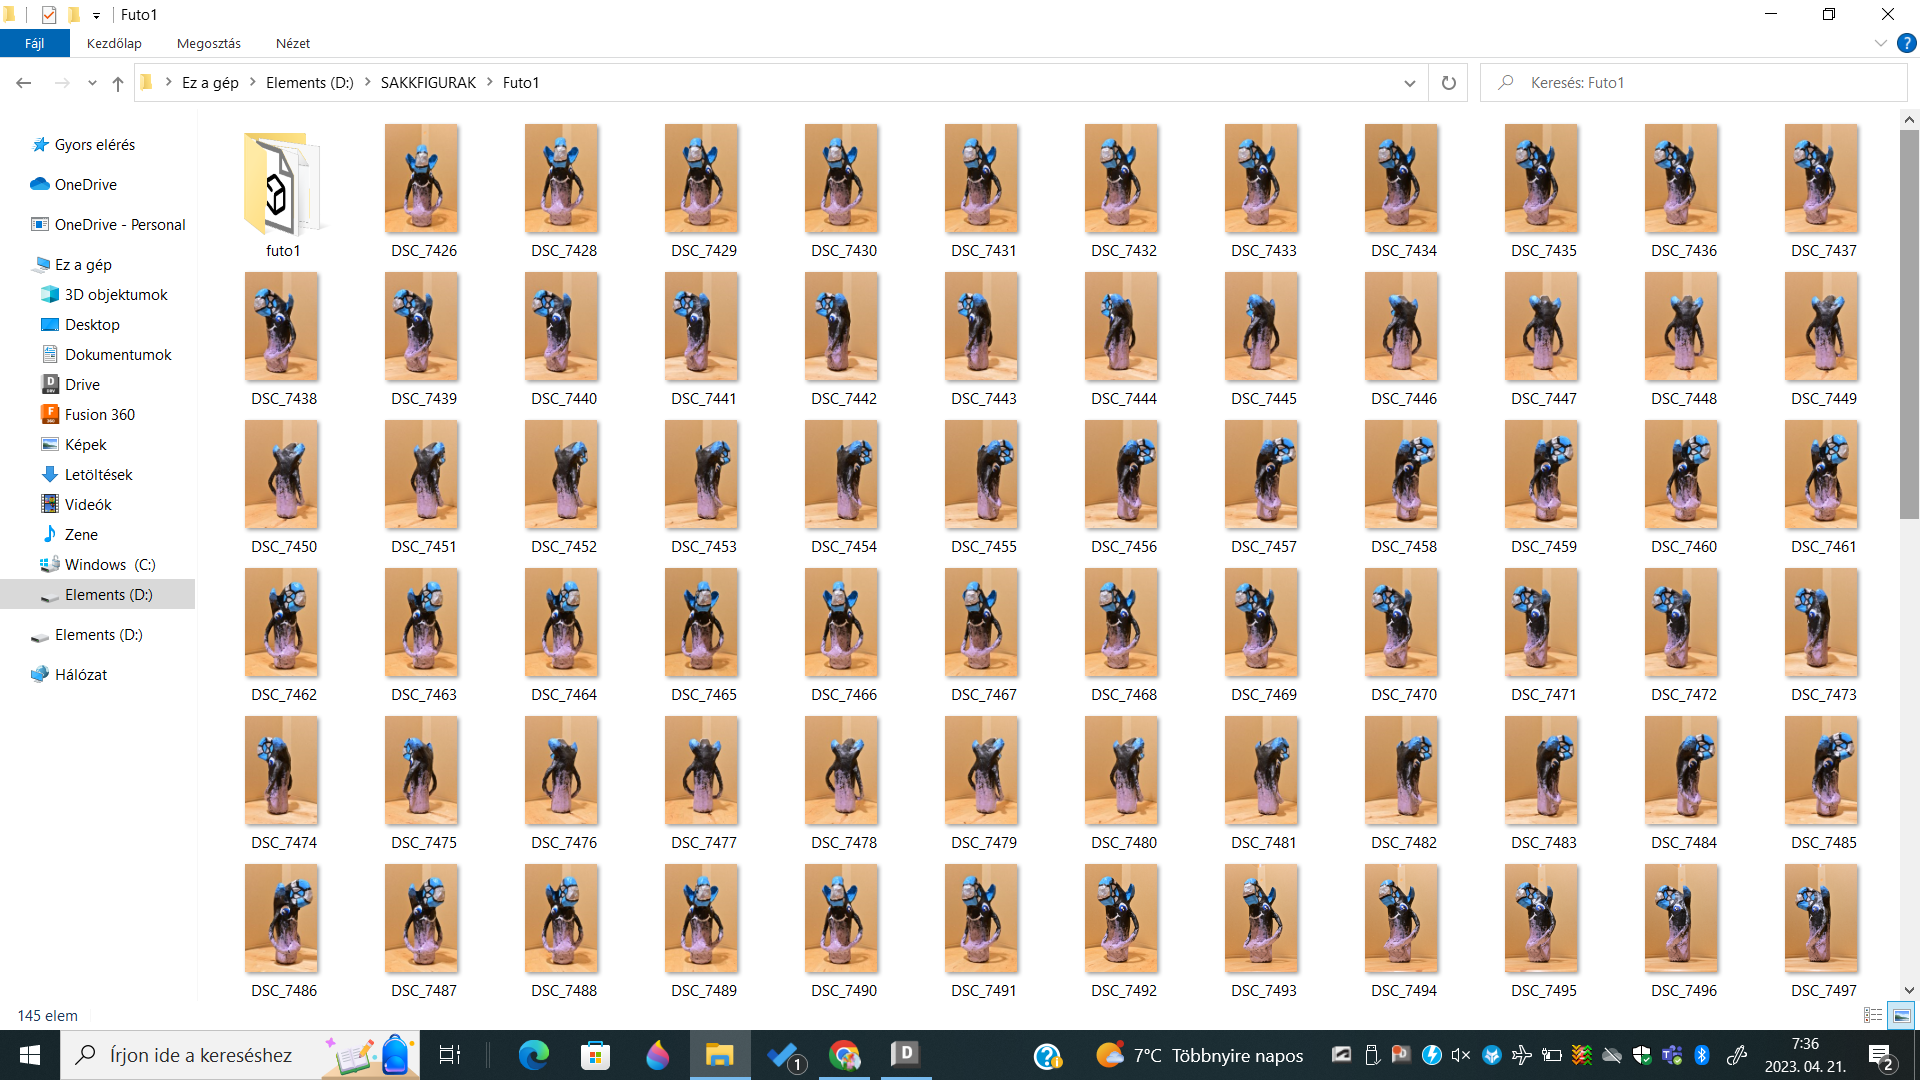Open the Windows Start menu
This screenshot has width=1920, height=1080.
click(x=30, y=1055)
